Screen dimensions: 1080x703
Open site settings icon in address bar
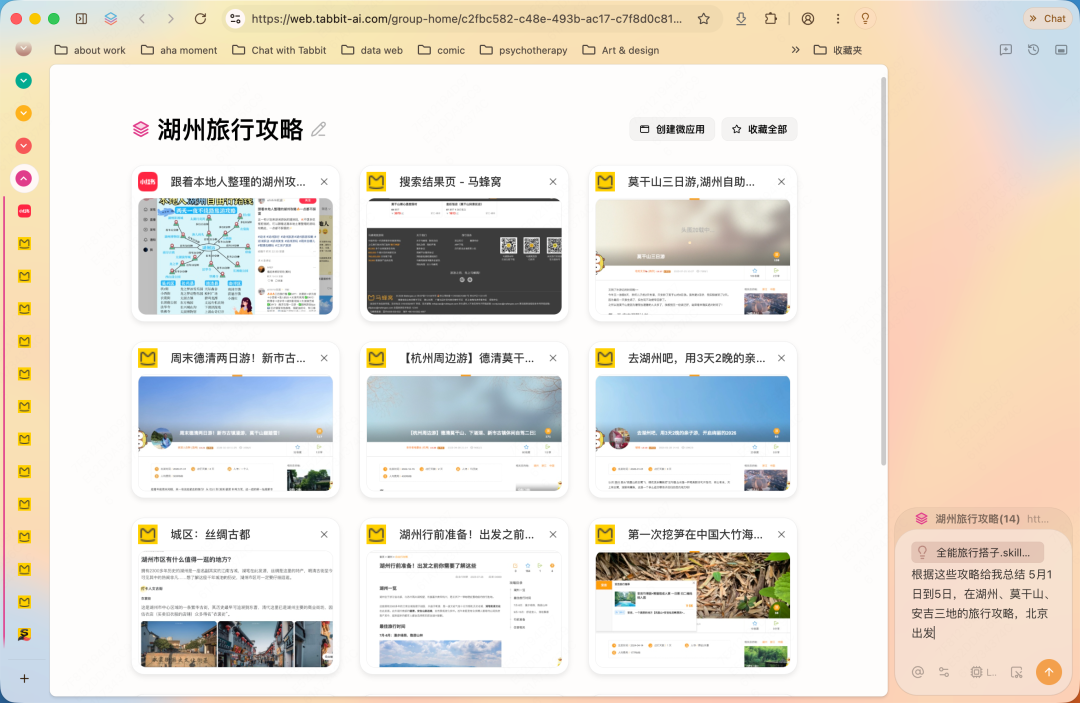click(236, 19)
